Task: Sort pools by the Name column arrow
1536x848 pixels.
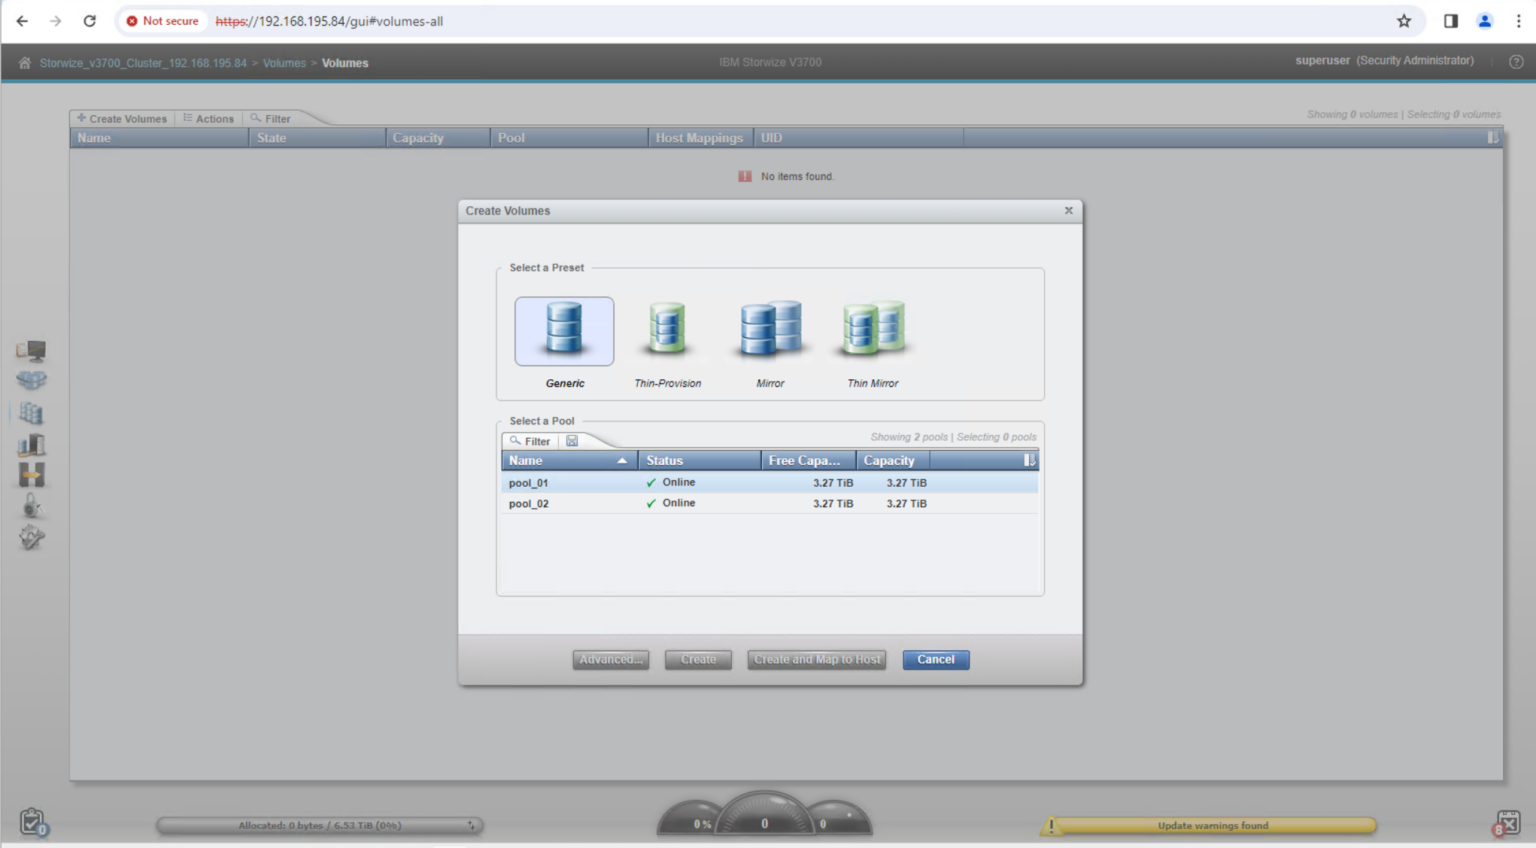Action: [623, 460]
